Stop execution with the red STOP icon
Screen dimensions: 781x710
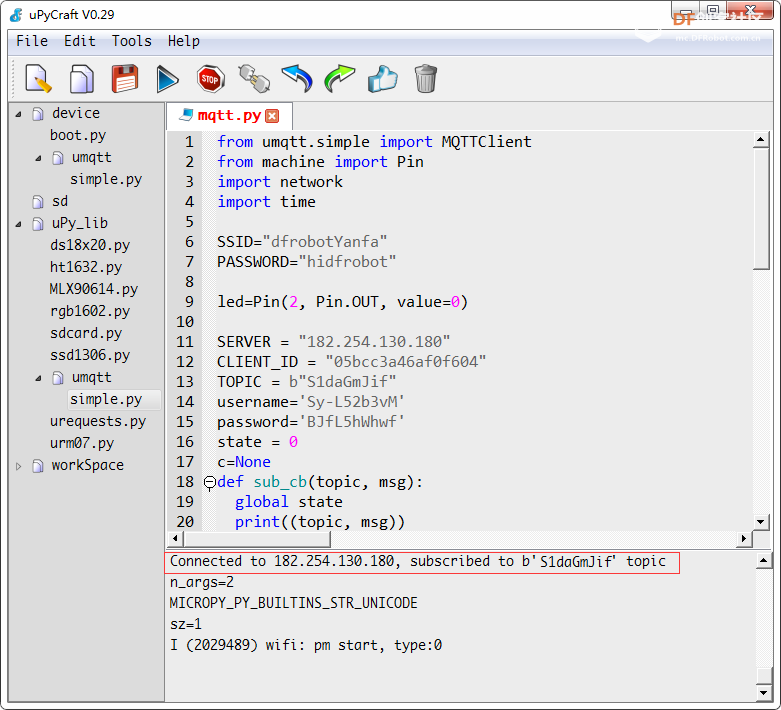(x=210, y=79)
